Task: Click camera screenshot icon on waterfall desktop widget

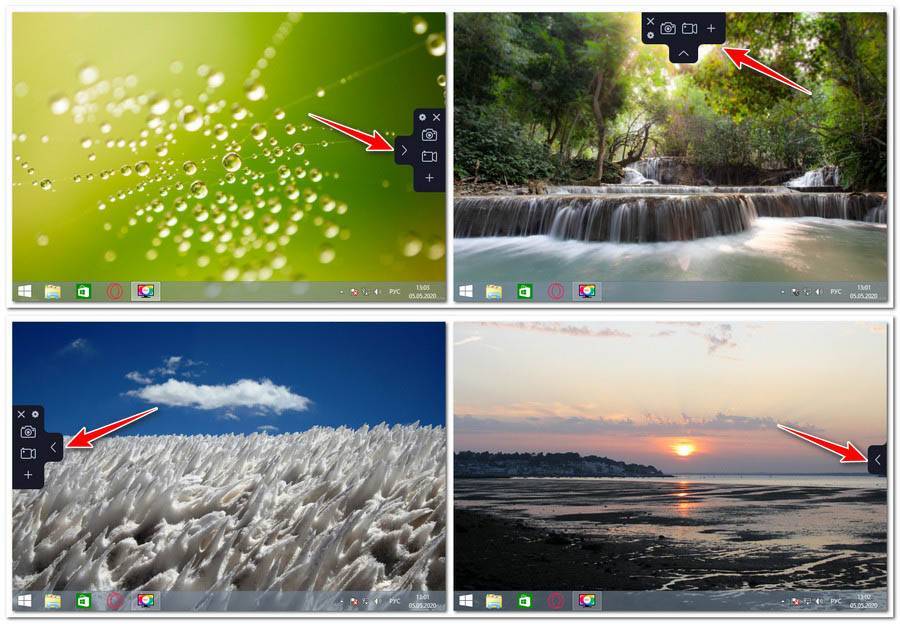Action: (x=668, y=28)
